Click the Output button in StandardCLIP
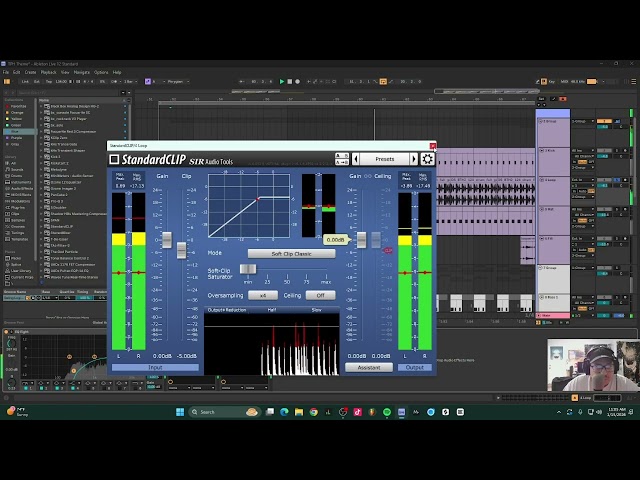This screenshot has height=480, width=640. 415,367
